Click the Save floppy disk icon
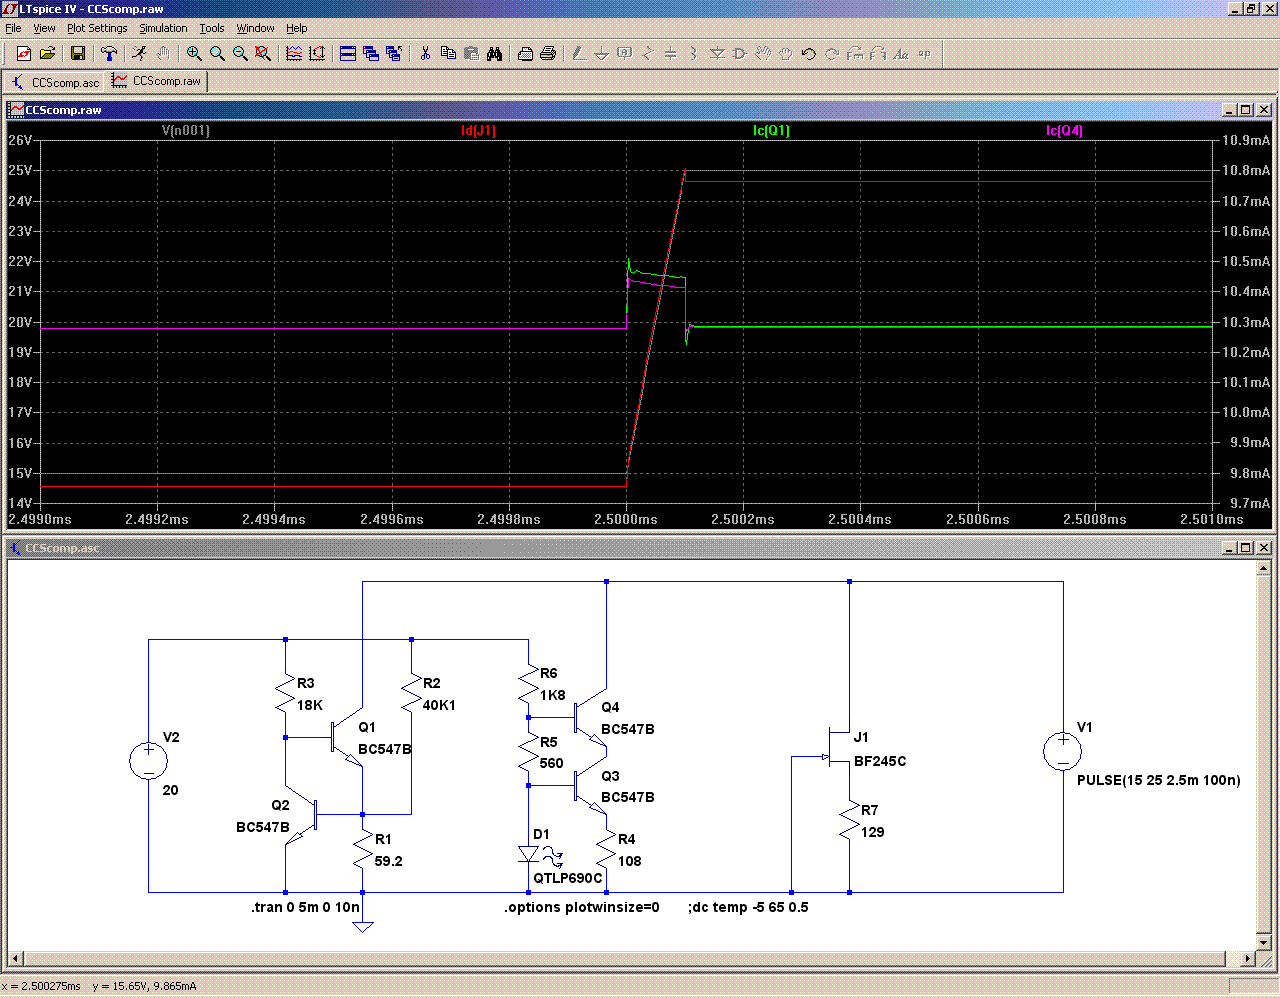 (78, 53)
